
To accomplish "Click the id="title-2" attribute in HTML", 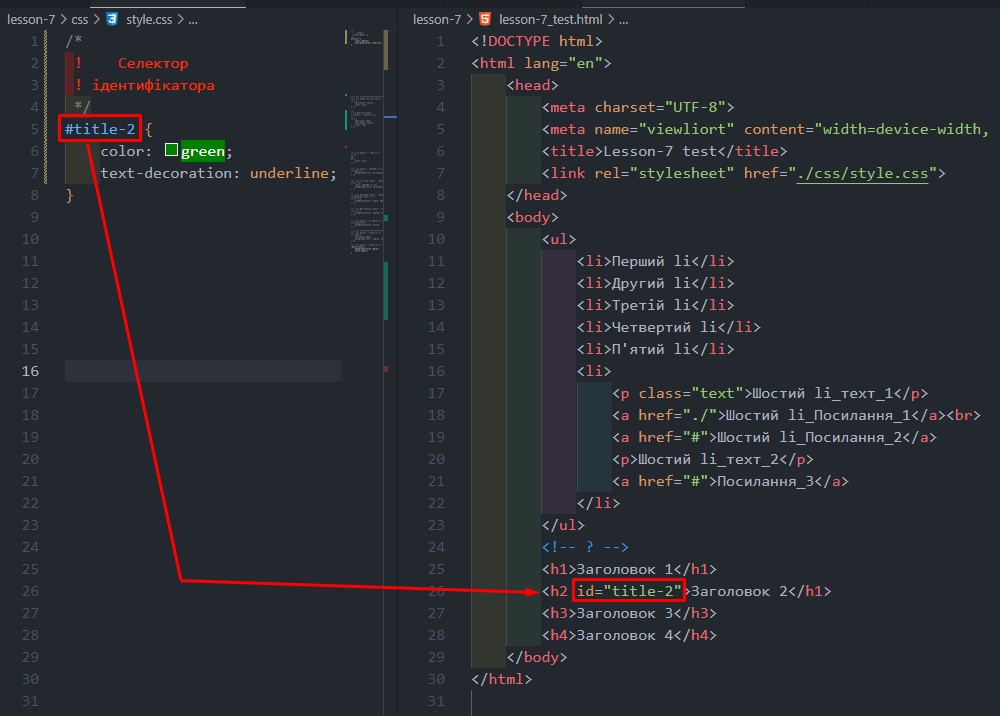I will 629,591.
